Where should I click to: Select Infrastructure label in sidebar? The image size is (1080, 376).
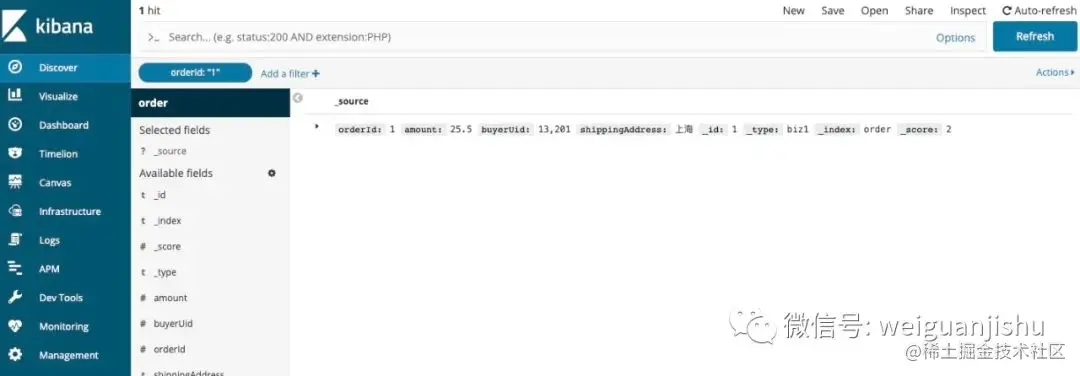pos(70,211)
